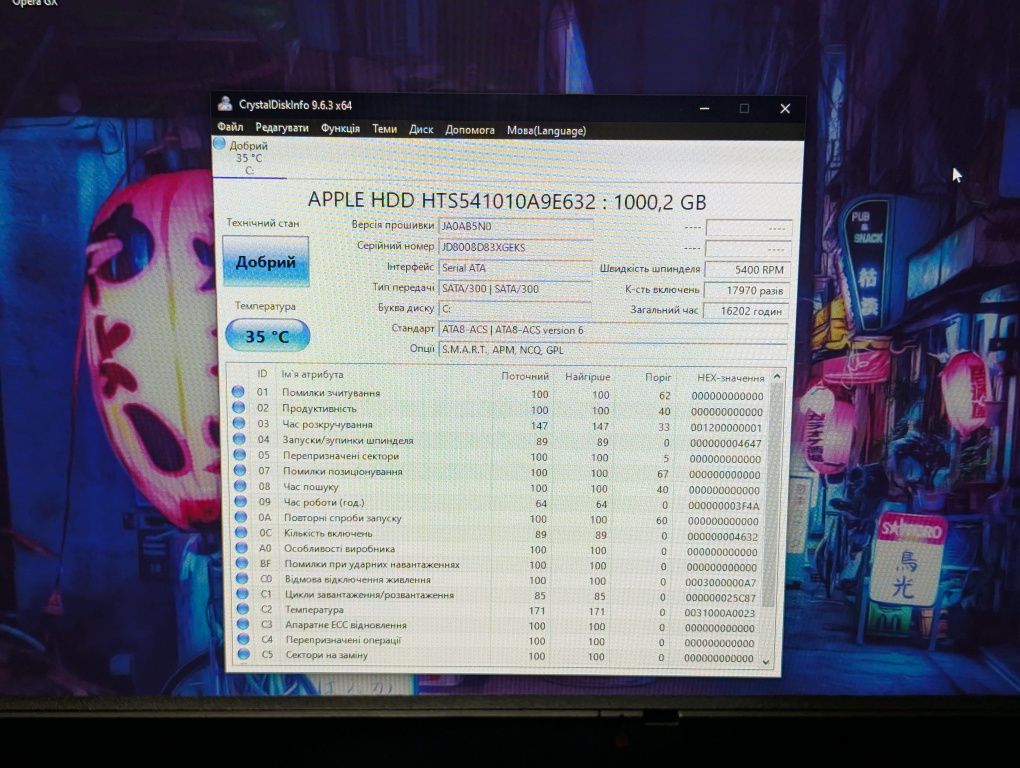The height and width of the screenshot is (768, 1020).
Task: Click the transfer mode field SATA/300
Action: pos(515,289)
